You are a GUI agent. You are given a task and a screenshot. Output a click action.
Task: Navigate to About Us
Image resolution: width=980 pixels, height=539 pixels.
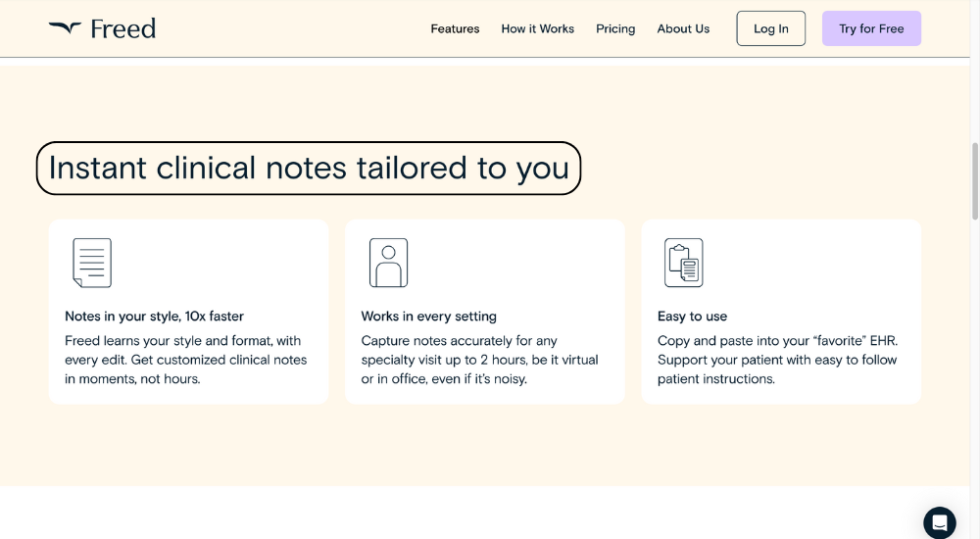click(683, 29)
